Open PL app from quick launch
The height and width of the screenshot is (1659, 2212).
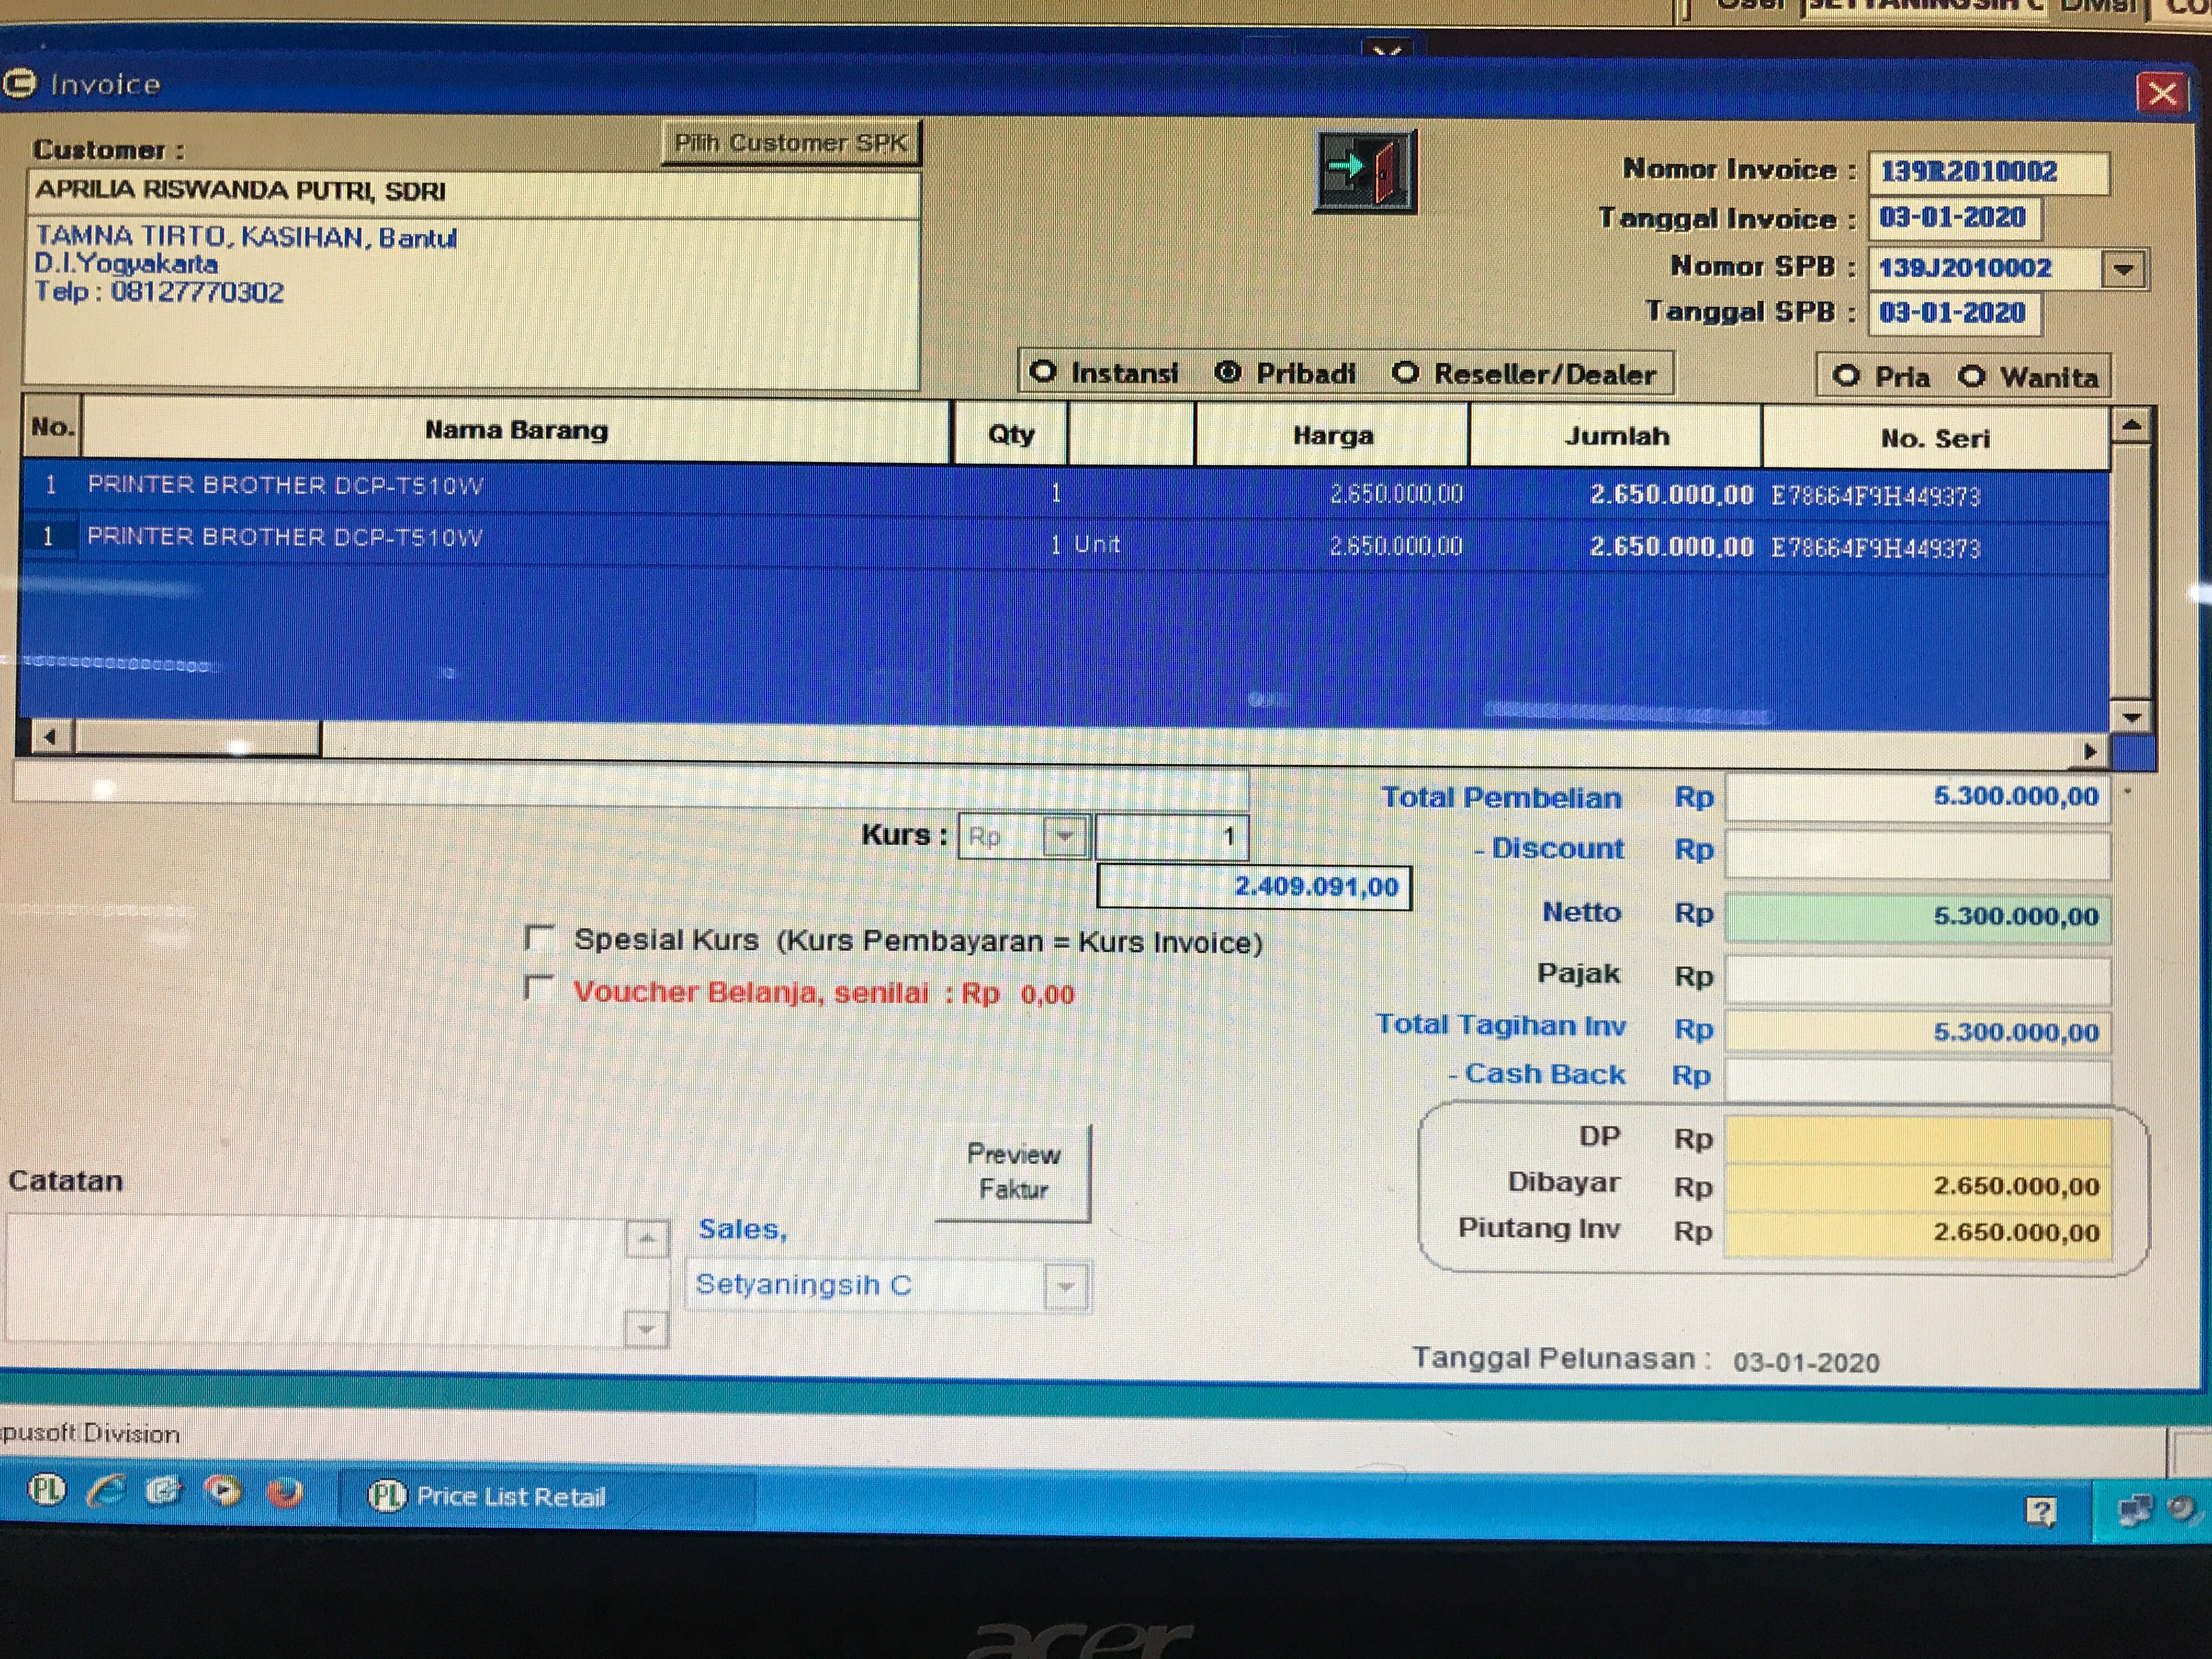pos(46,1491)
